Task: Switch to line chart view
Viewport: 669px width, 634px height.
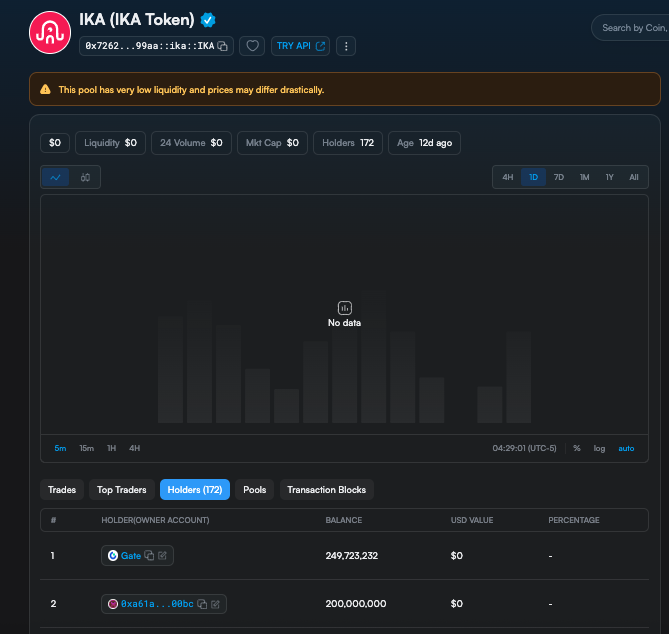Action: [55, 177]
